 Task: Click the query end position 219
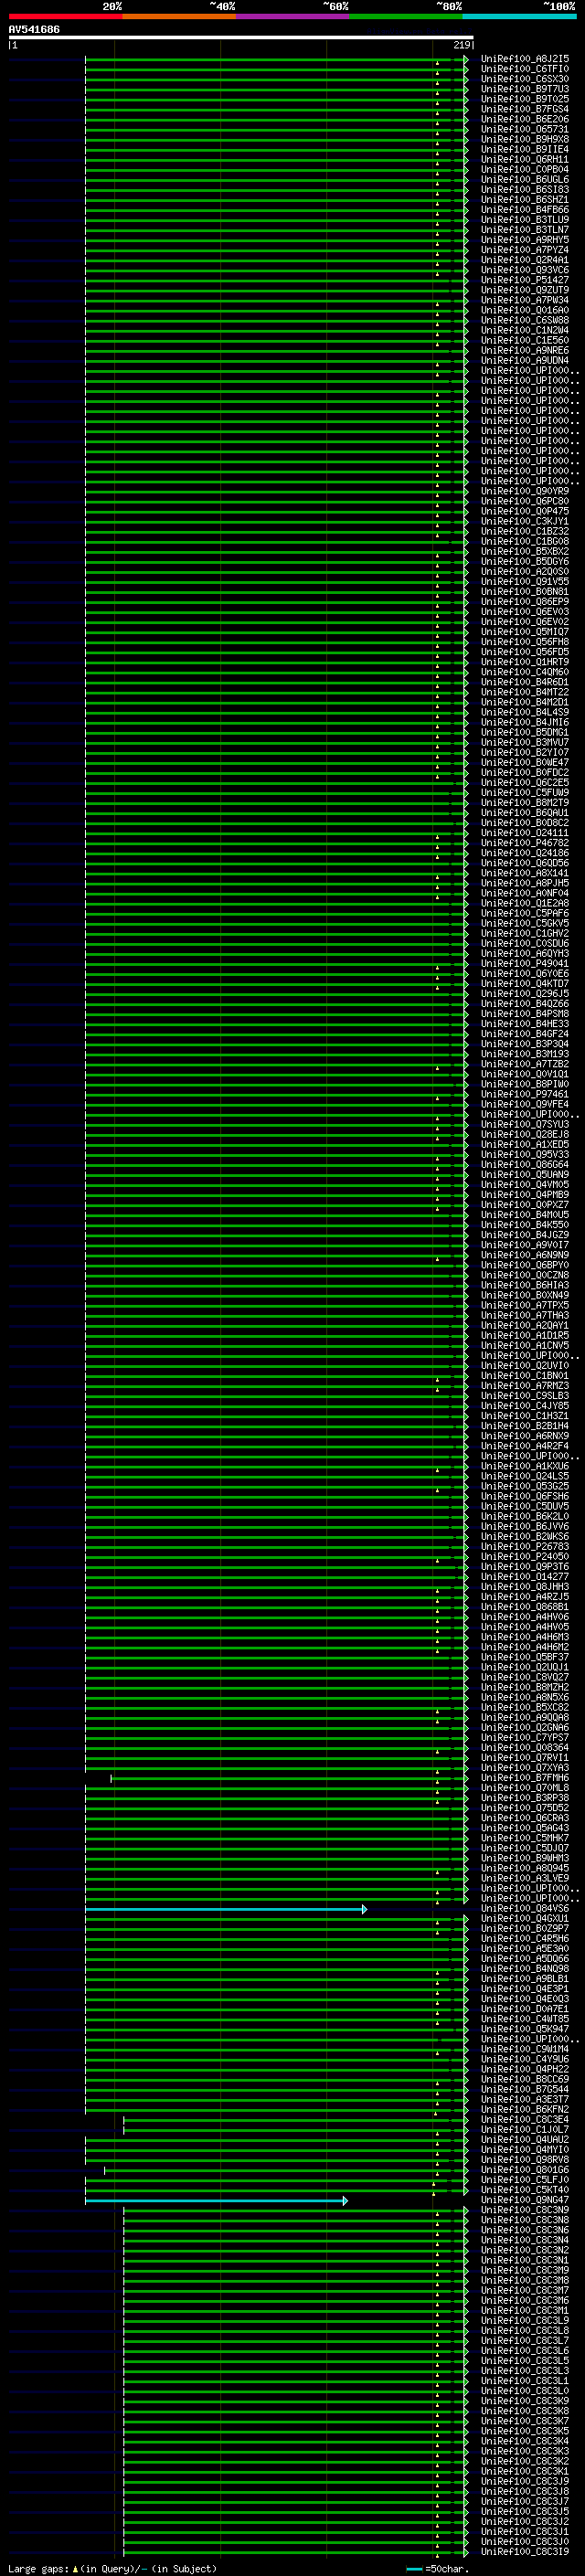462,45
